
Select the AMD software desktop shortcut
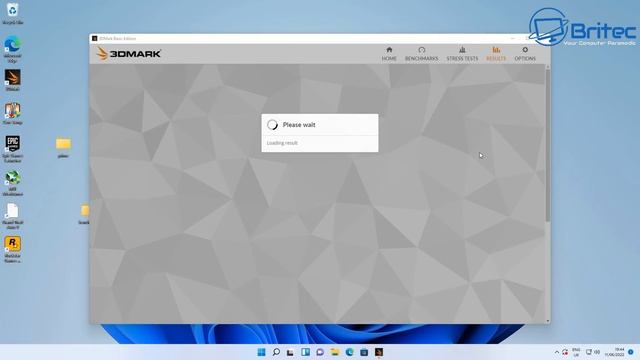point(13,183)
